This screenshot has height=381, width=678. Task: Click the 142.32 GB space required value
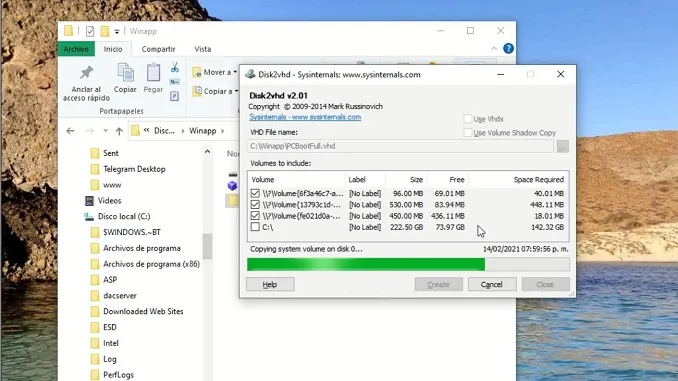[x=547, y=227]
